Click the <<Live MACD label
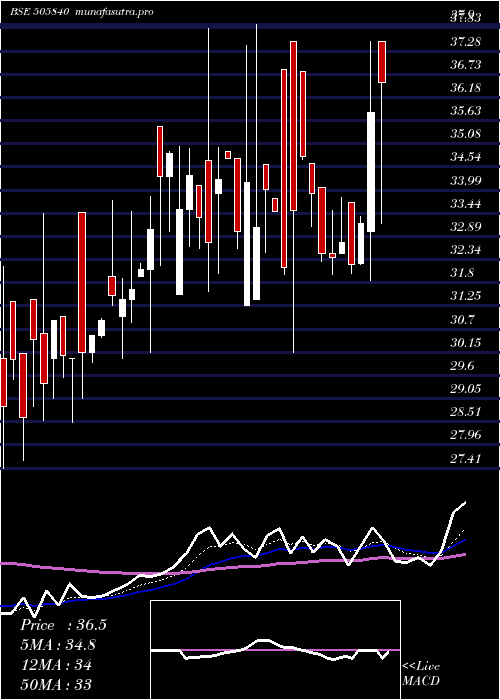This screenshot has width=500, height=700. click(421, 674)
